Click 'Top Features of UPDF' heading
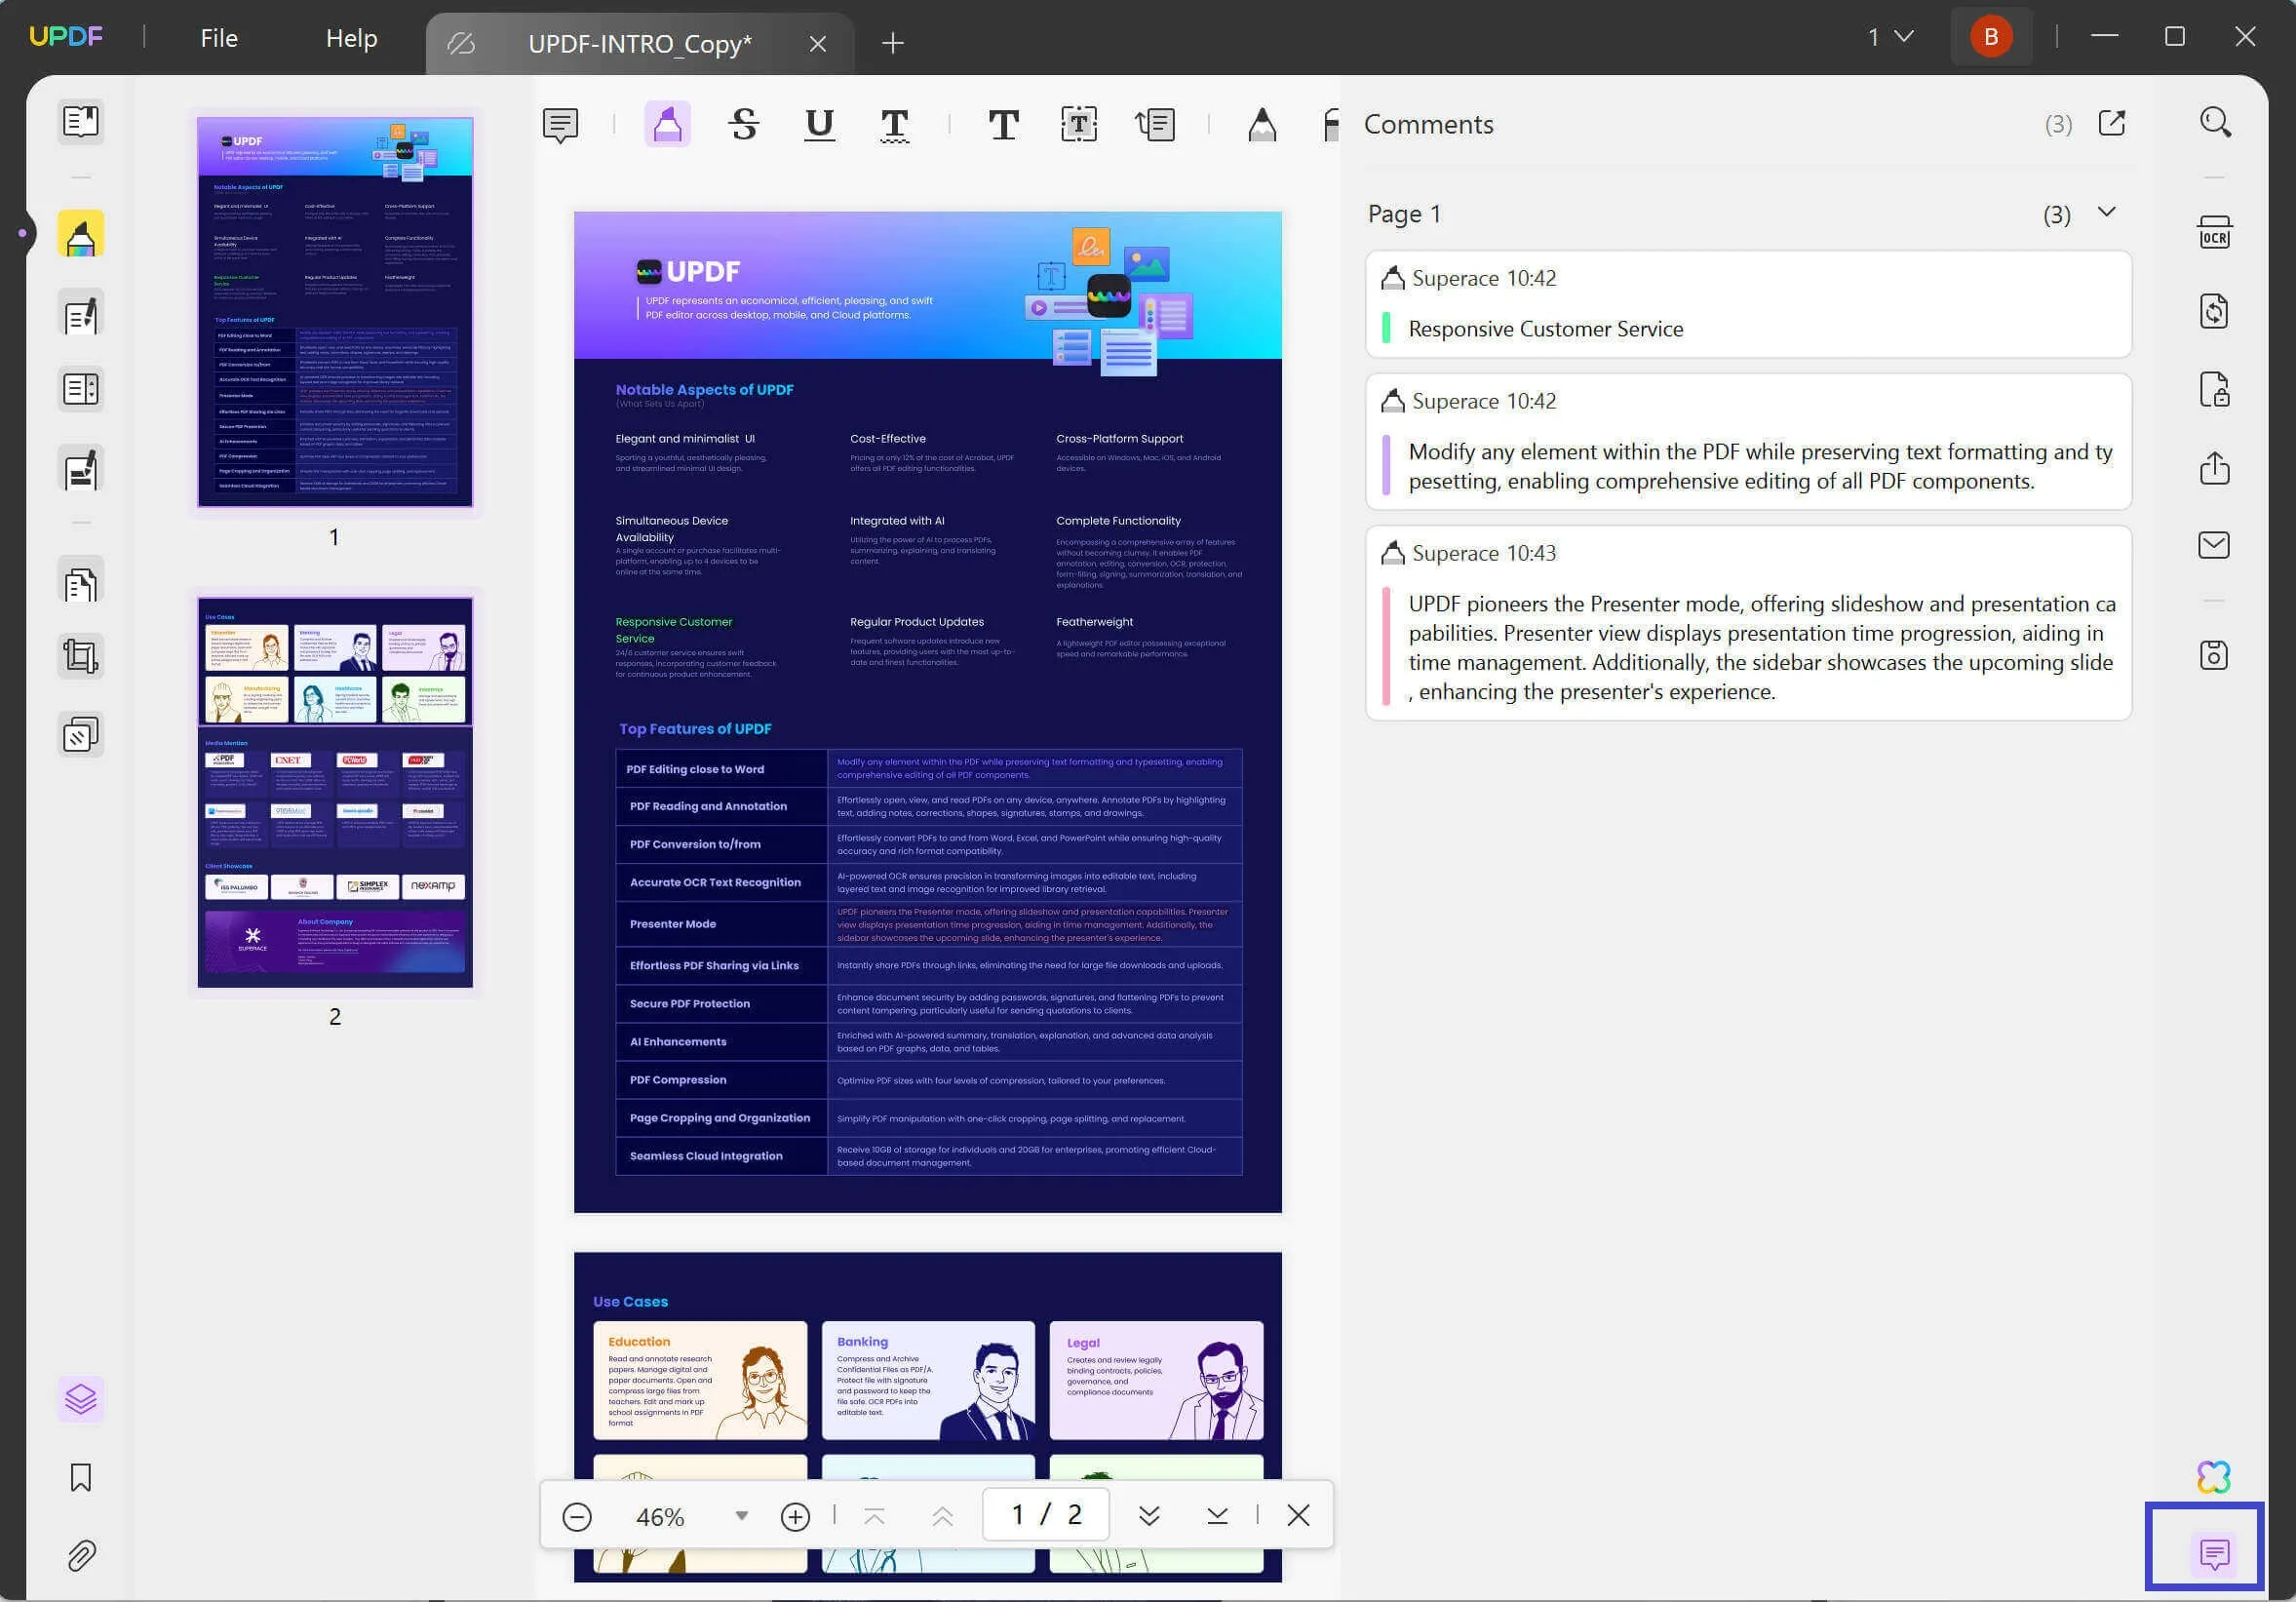The height and width of the screenshot is (1602, 2296). 695,728
